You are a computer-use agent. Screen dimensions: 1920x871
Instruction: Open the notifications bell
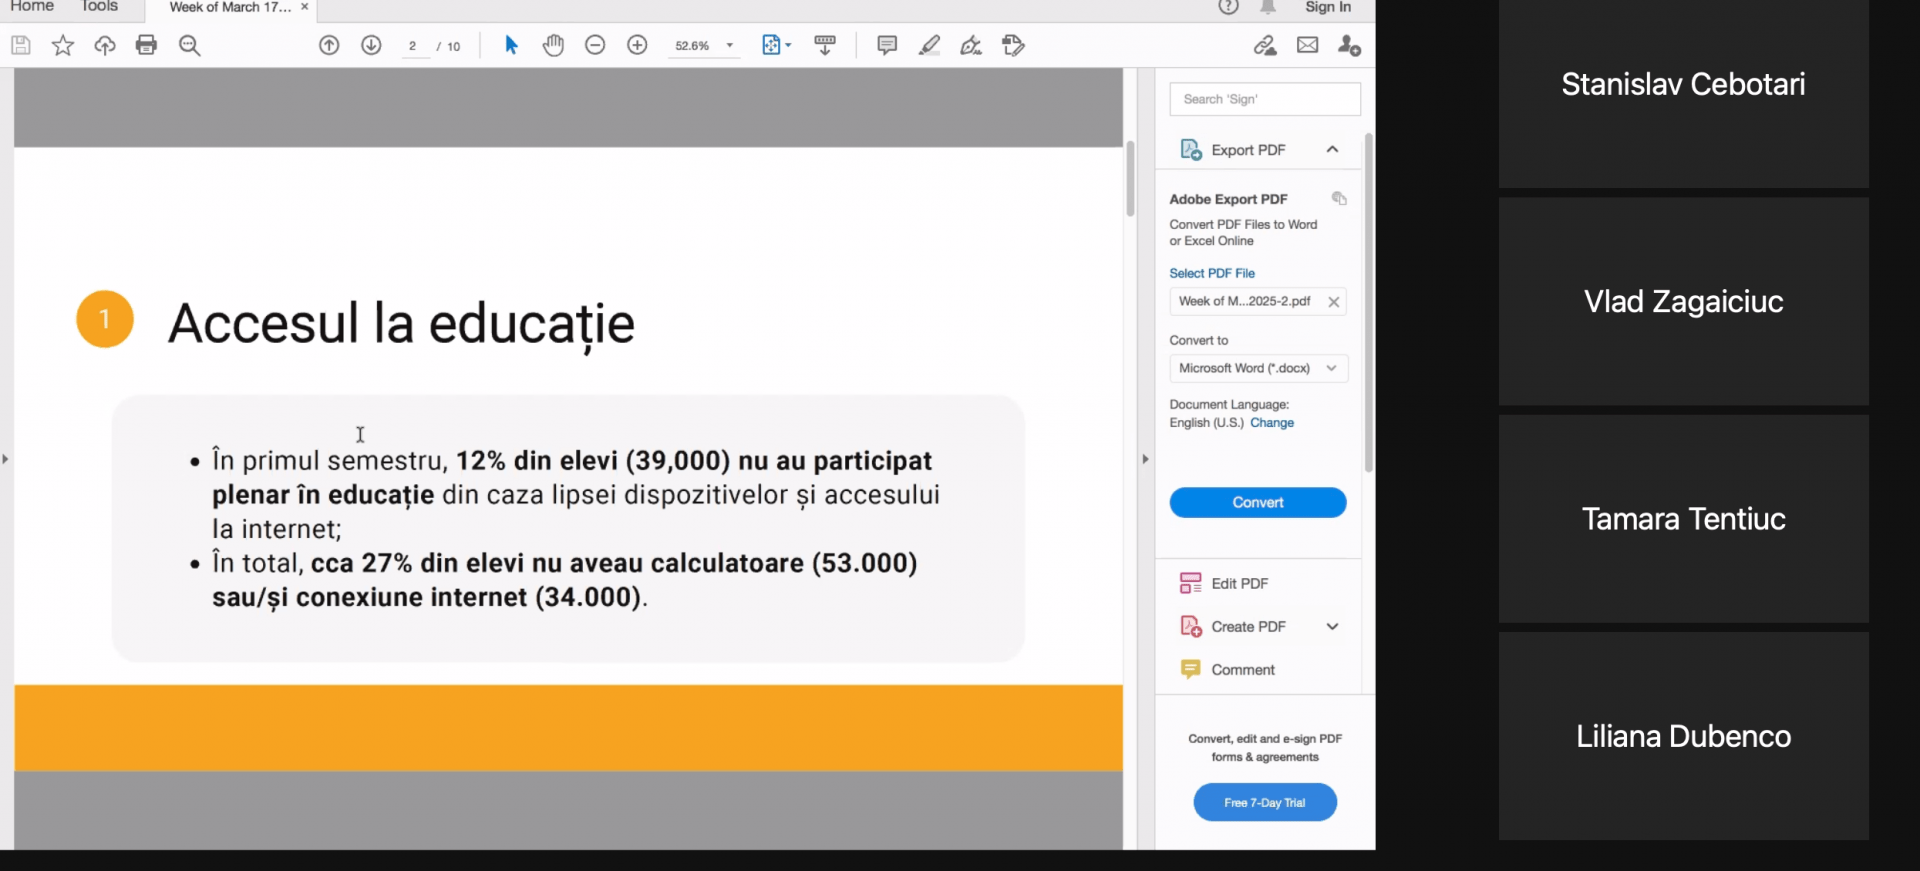click(x=1268, y=7)
